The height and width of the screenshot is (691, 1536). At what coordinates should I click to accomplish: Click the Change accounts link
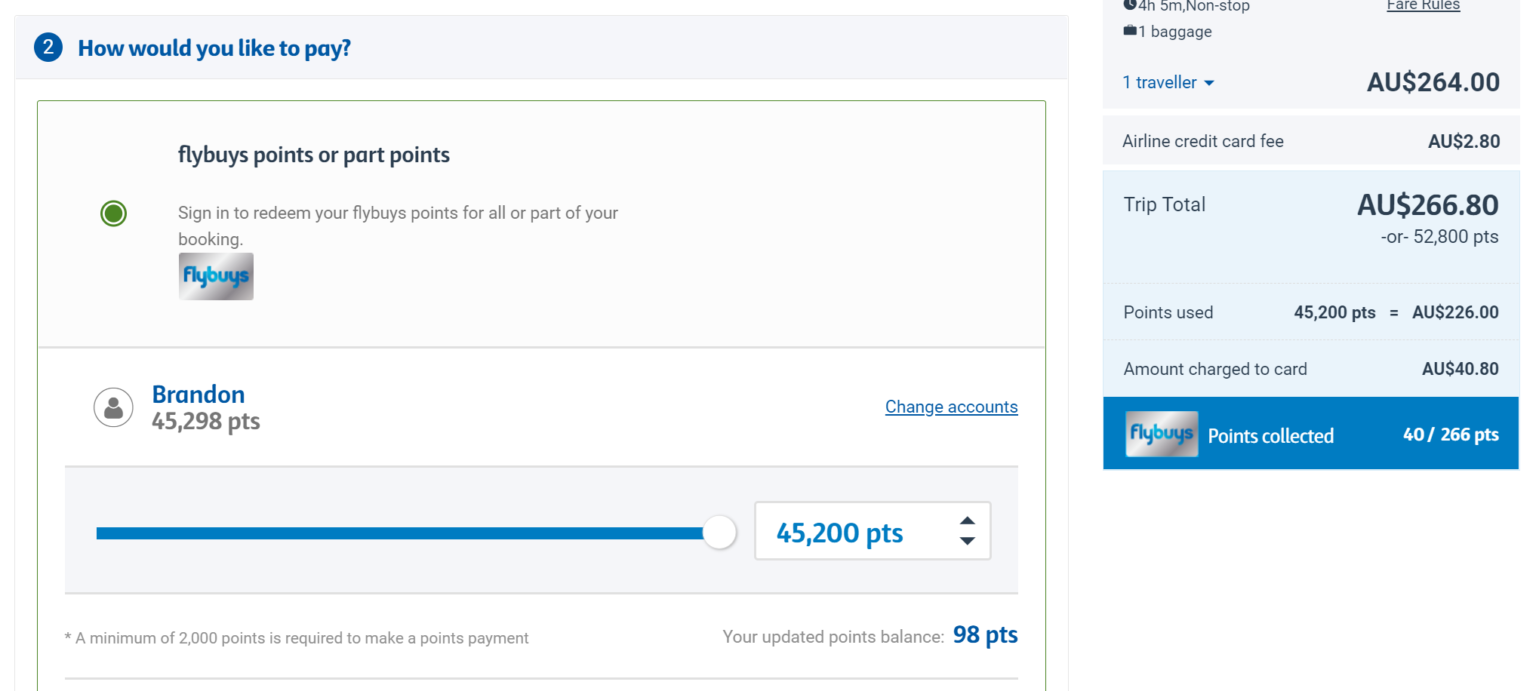(951, 406)
